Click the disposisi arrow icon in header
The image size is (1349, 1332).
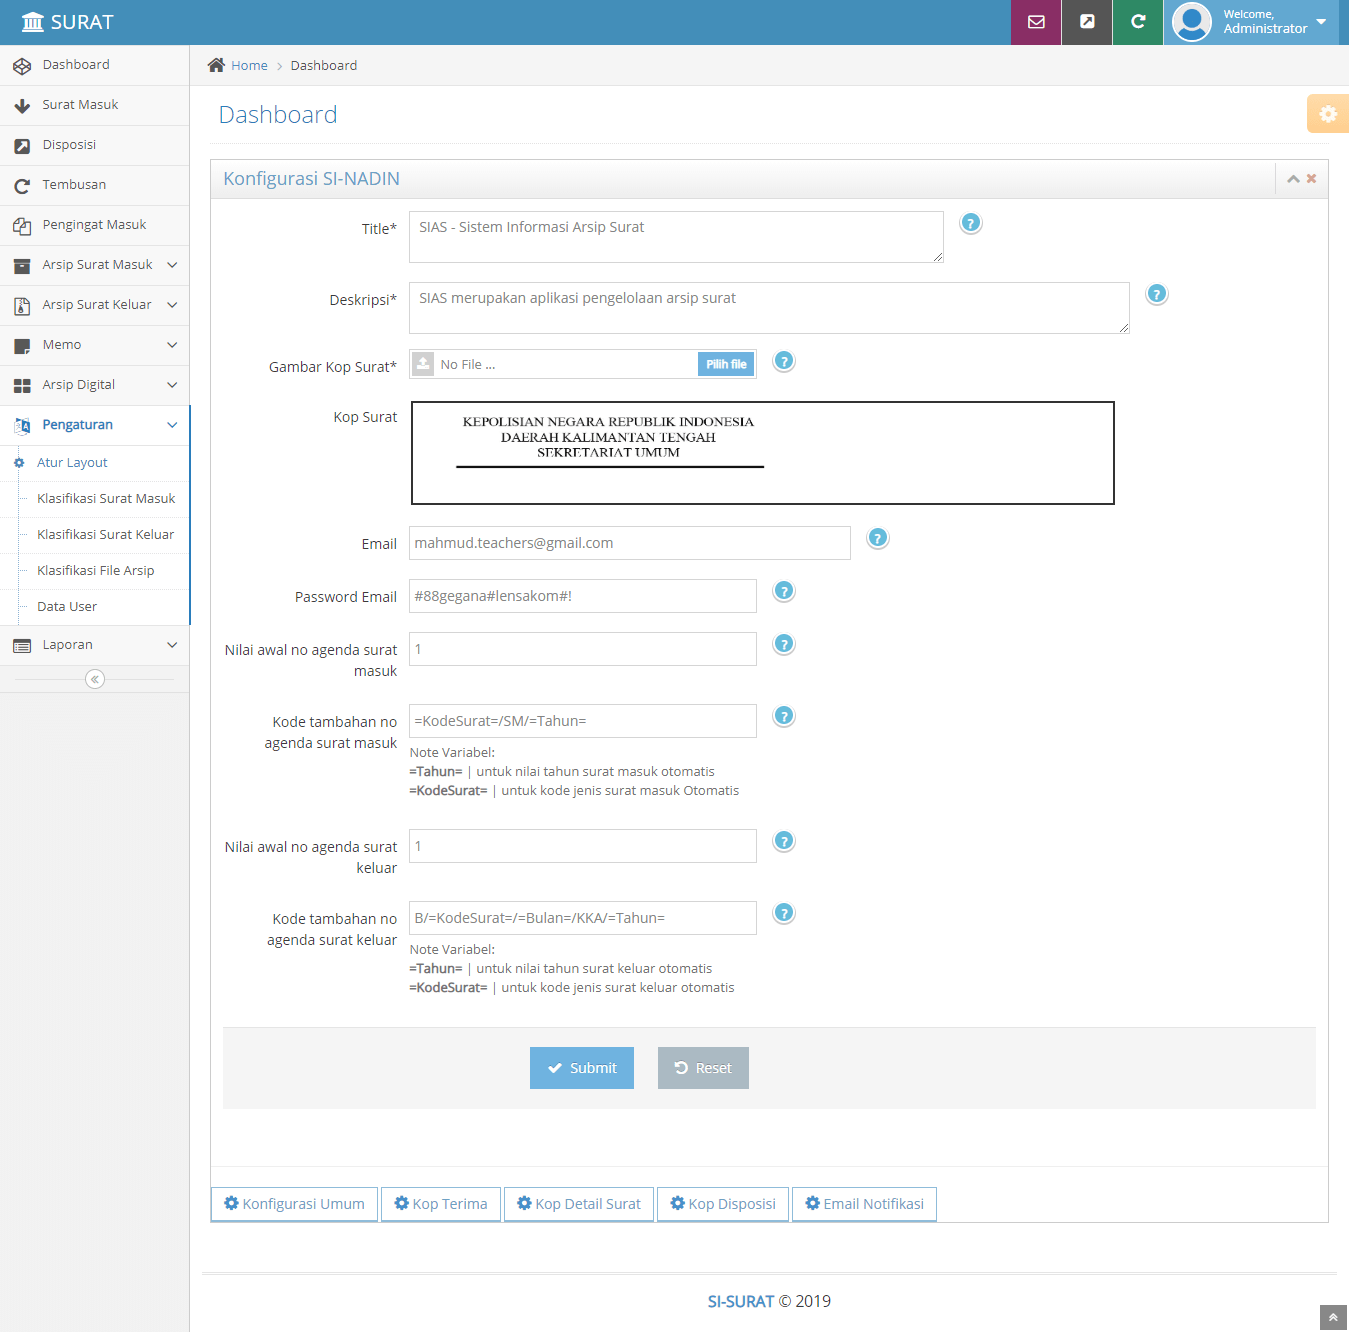(1087, 22)
